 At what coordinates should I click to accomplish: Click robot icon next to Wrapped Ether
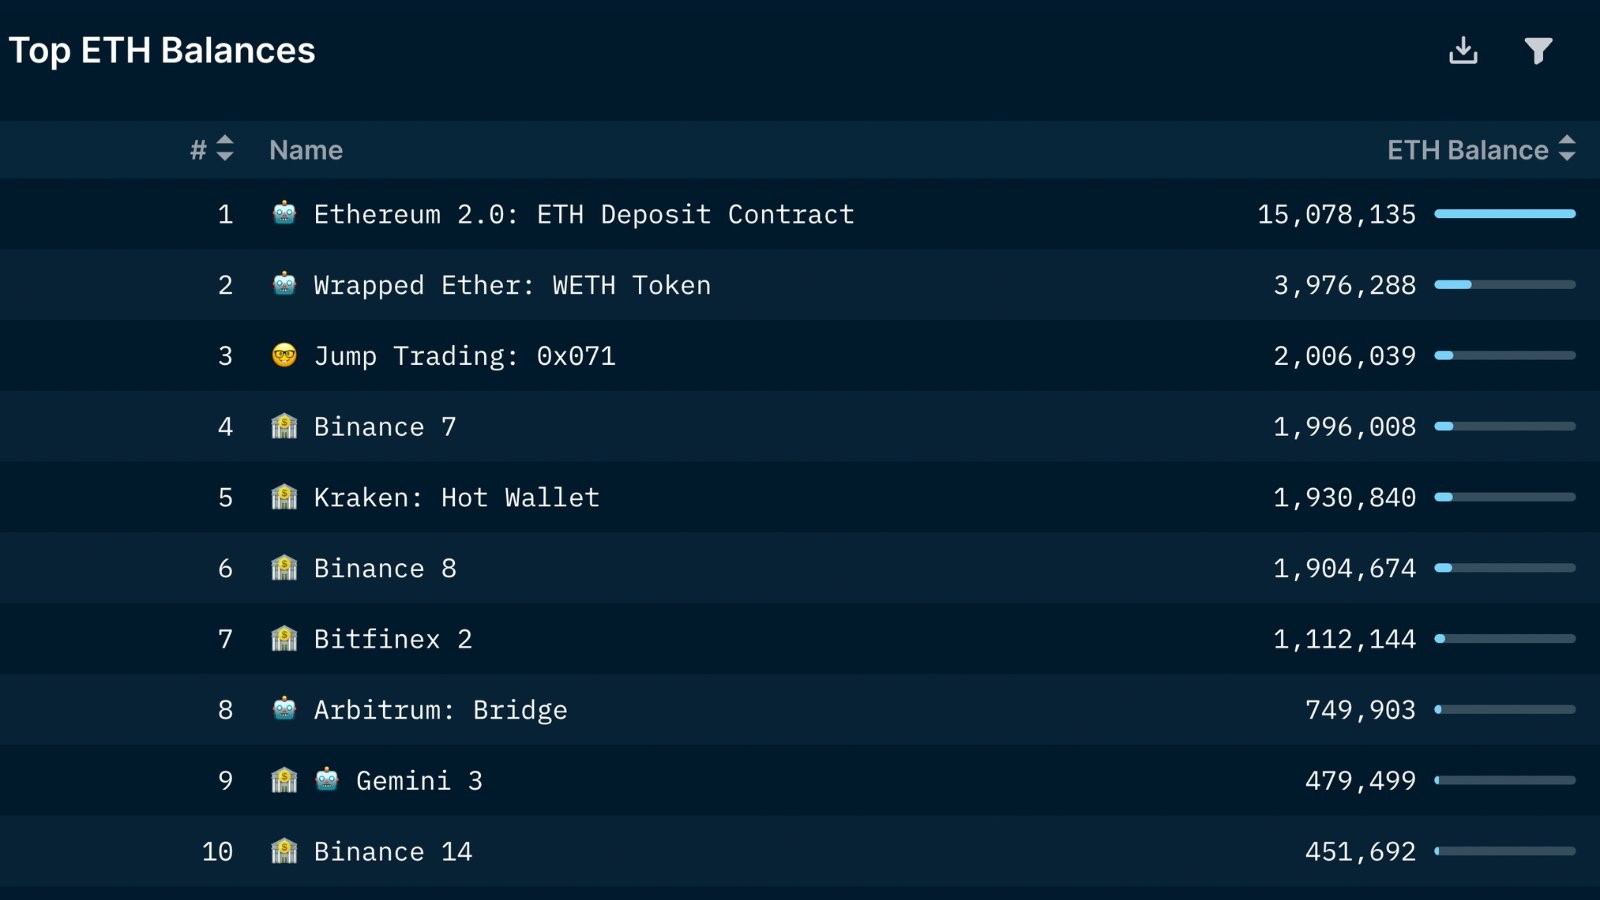coord(284,284)
